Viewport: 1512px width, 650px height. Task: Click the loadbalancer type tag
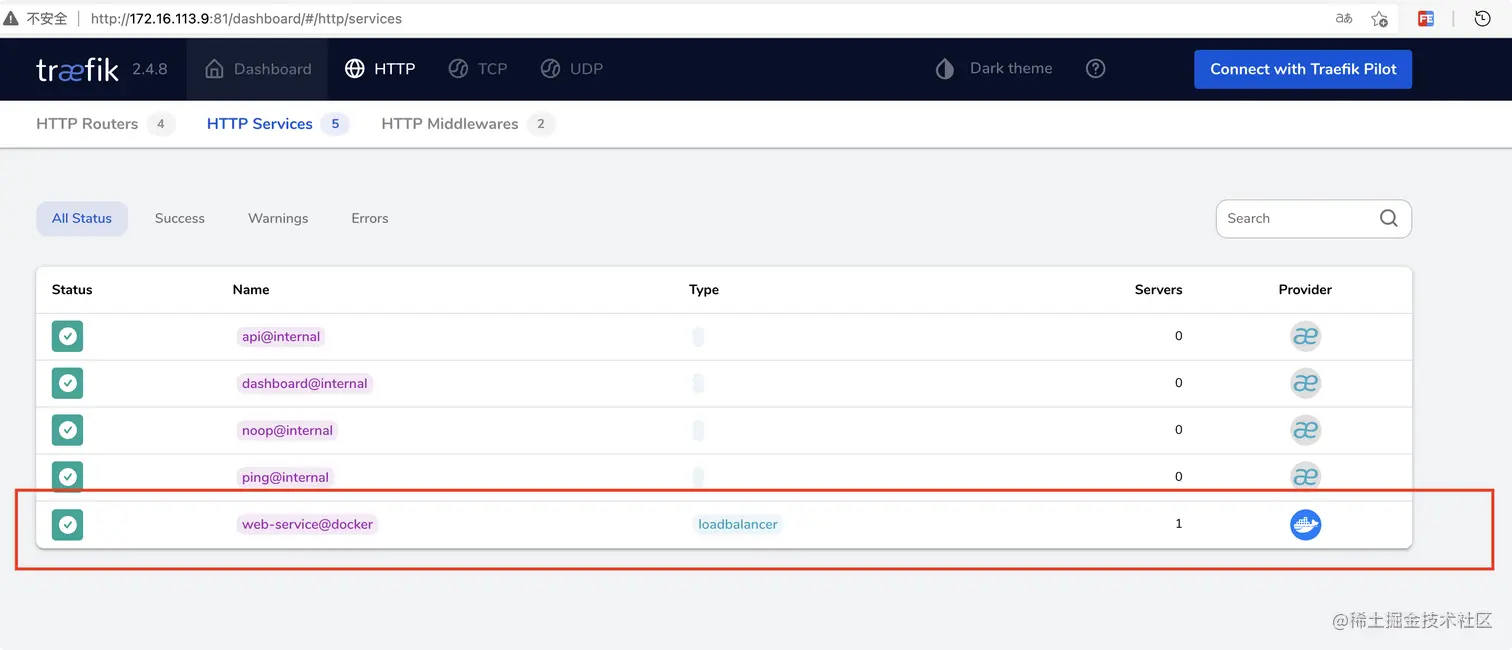coord(738,524)
